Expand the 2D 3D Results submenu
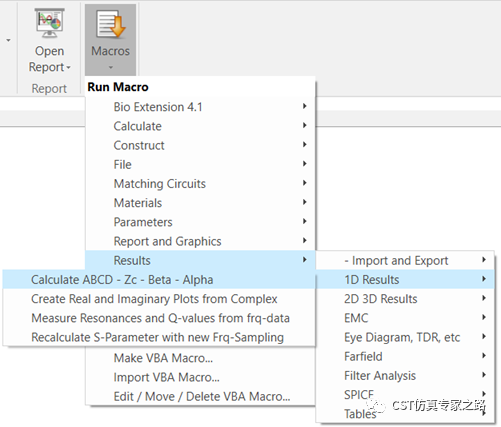 (405, 299)
